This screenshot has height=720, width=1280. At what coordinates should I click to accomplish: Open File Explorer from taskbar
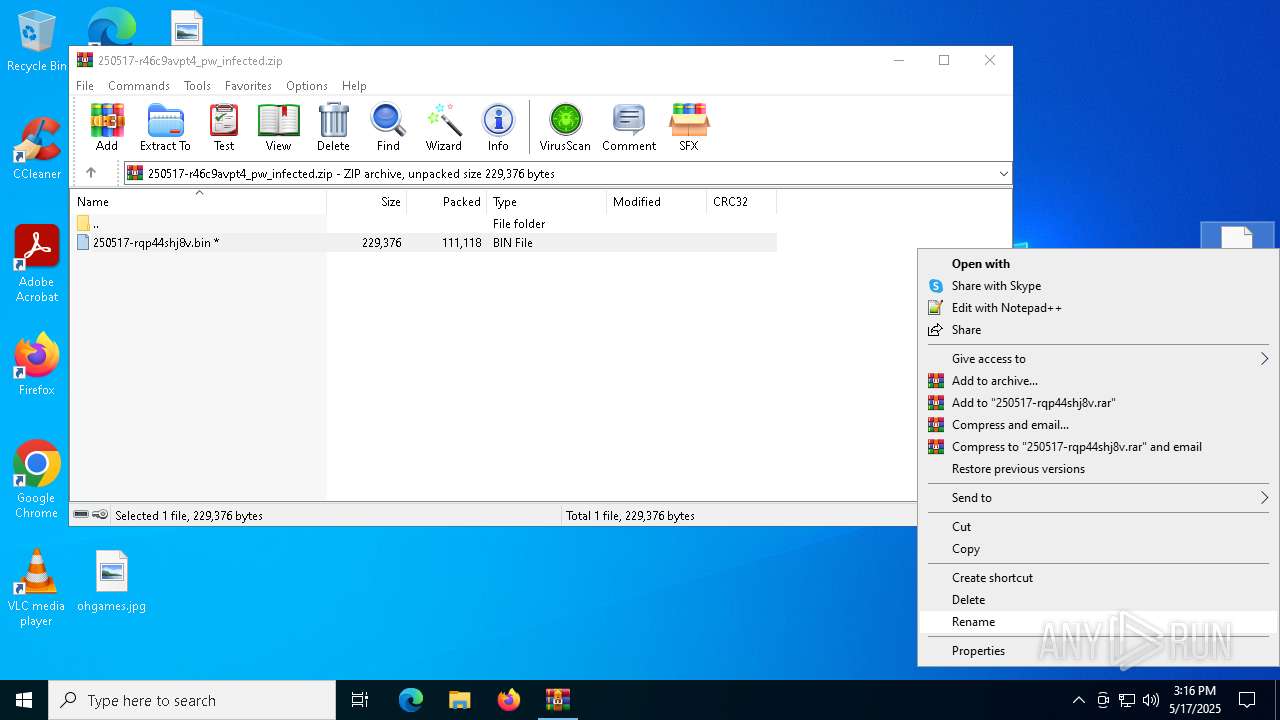[460, 700]
